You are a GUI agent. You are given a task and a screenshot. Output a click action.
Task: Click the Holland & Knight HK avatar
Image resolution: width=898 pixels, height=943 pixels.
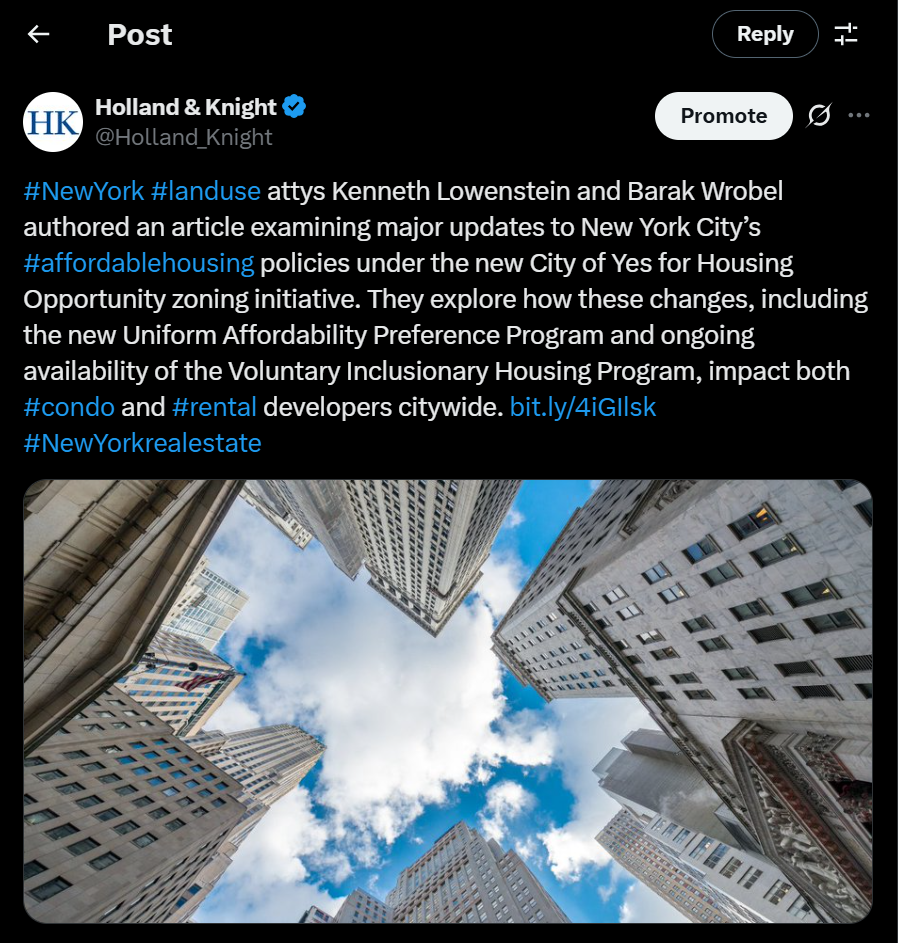point(53,122)
